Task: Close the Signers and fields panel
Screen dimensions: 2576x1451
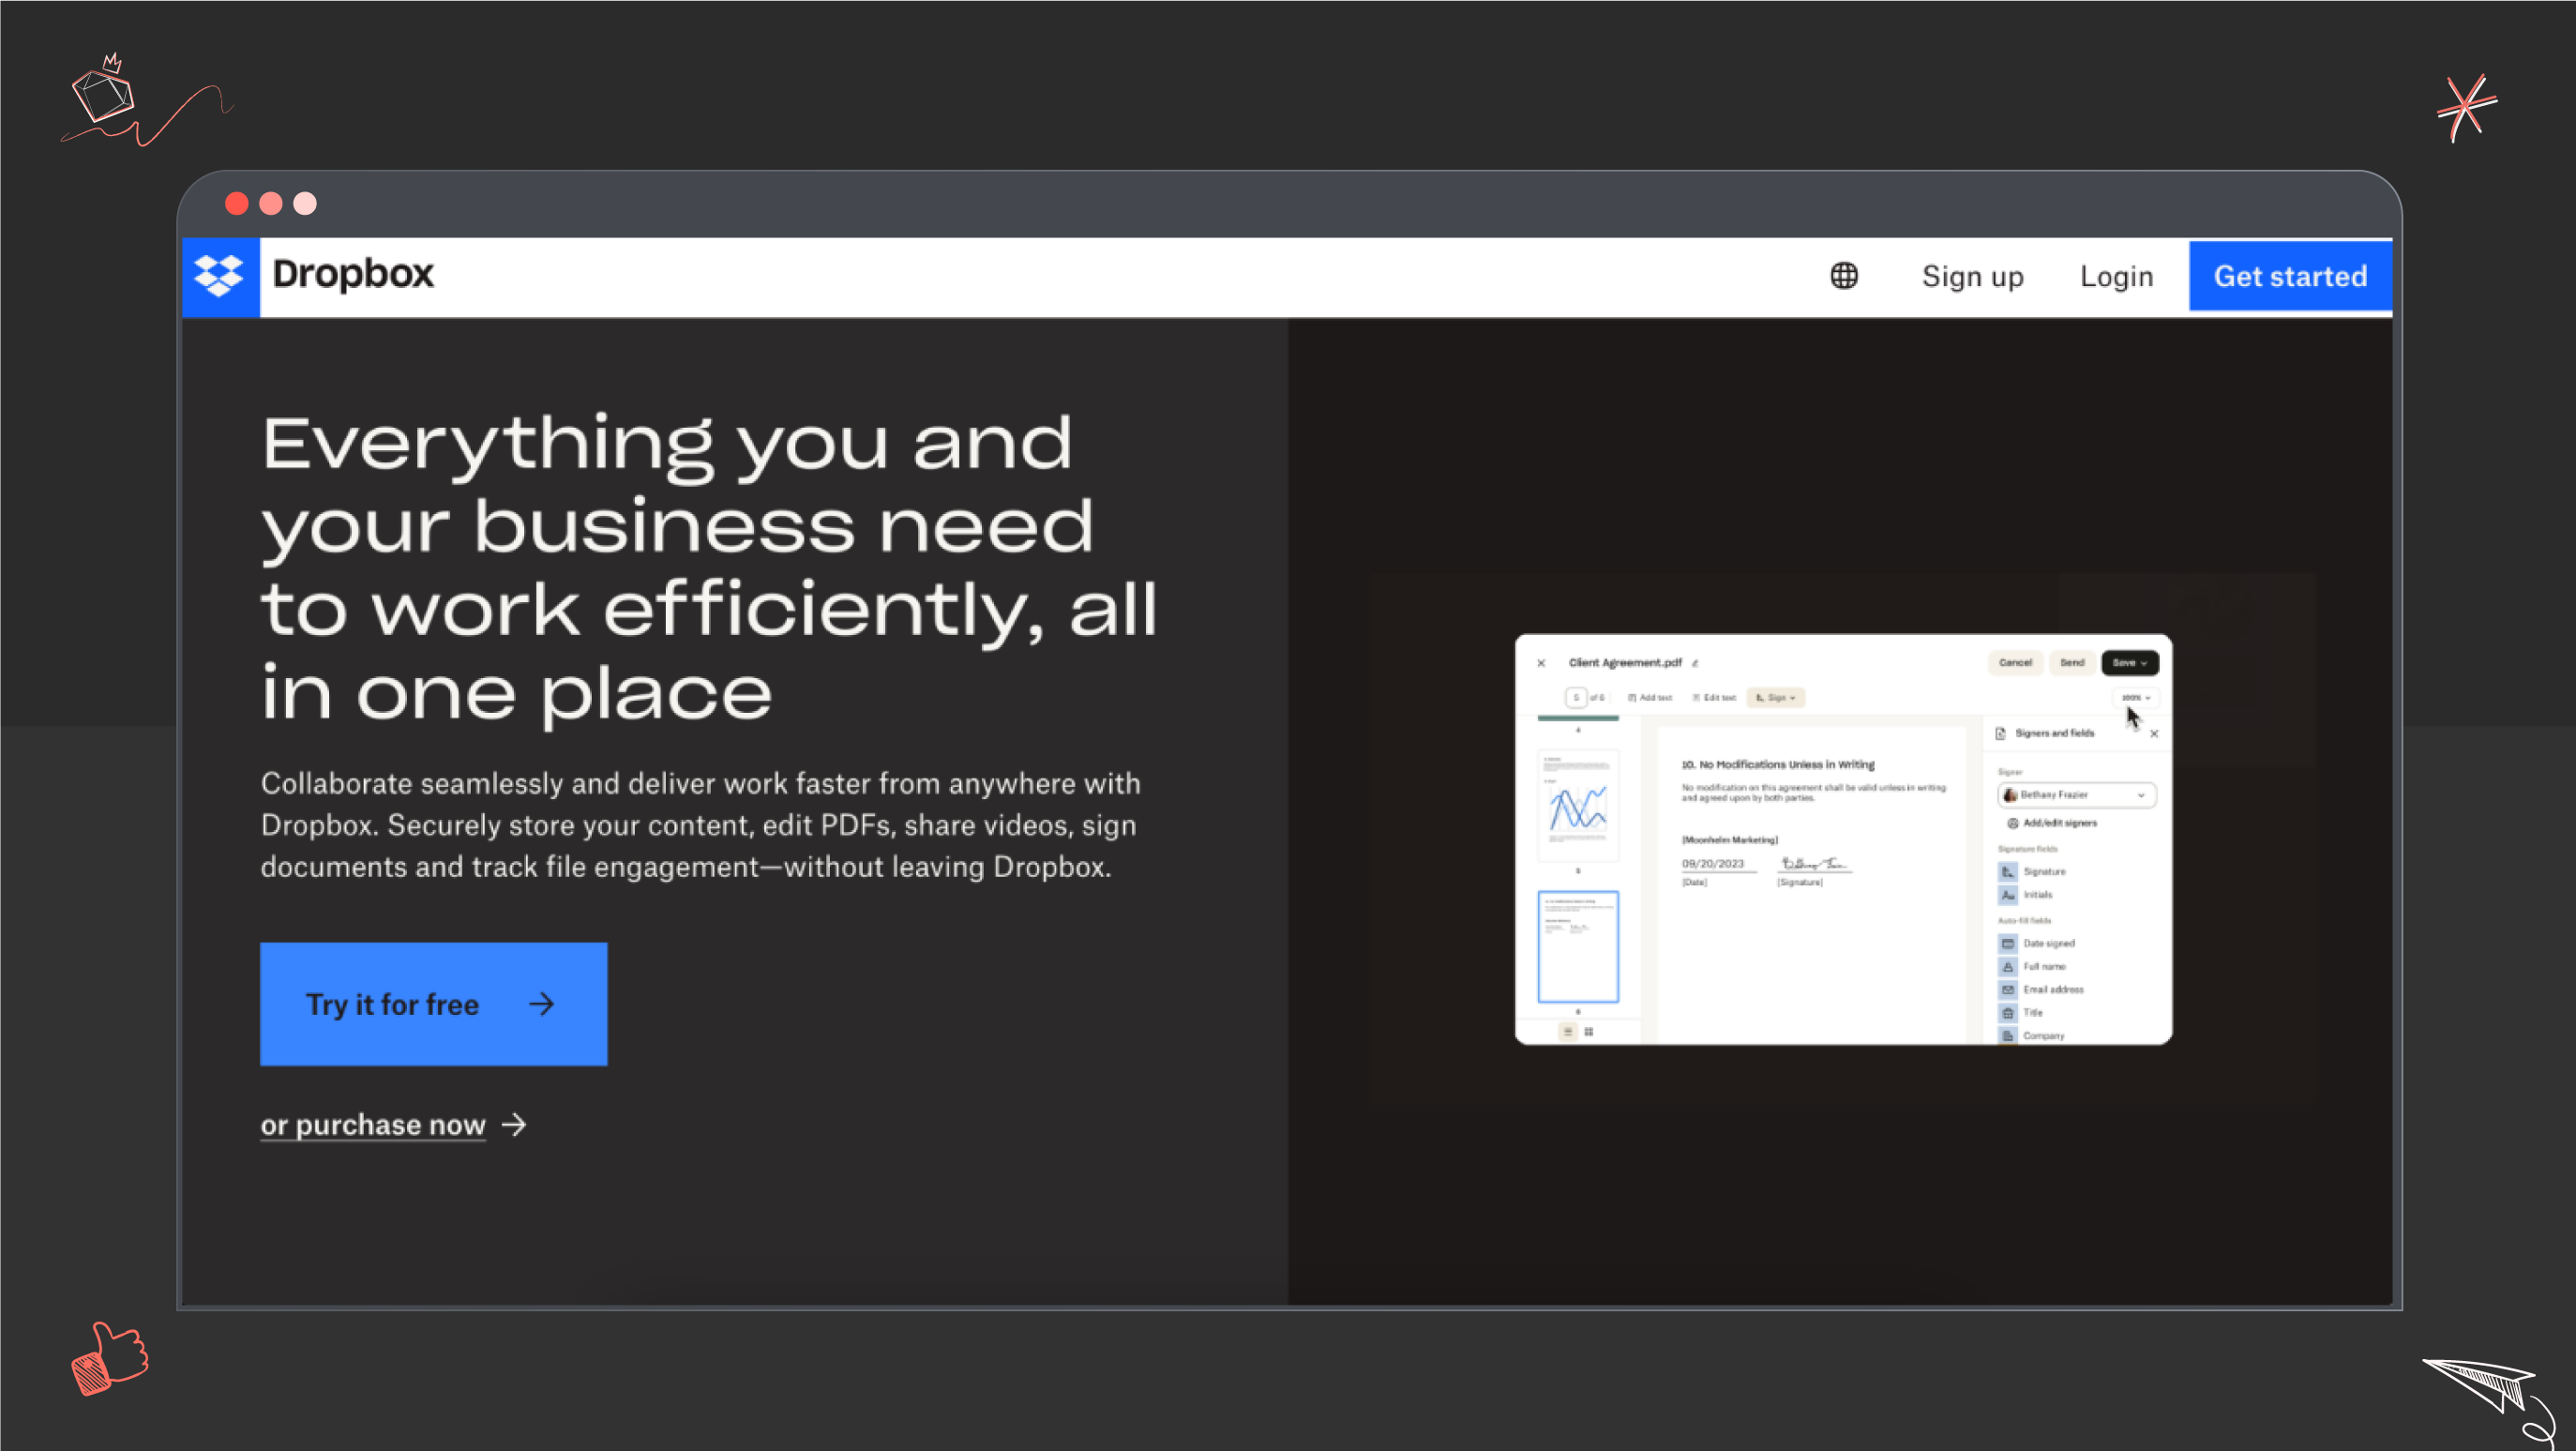Action: point(2154,735)
